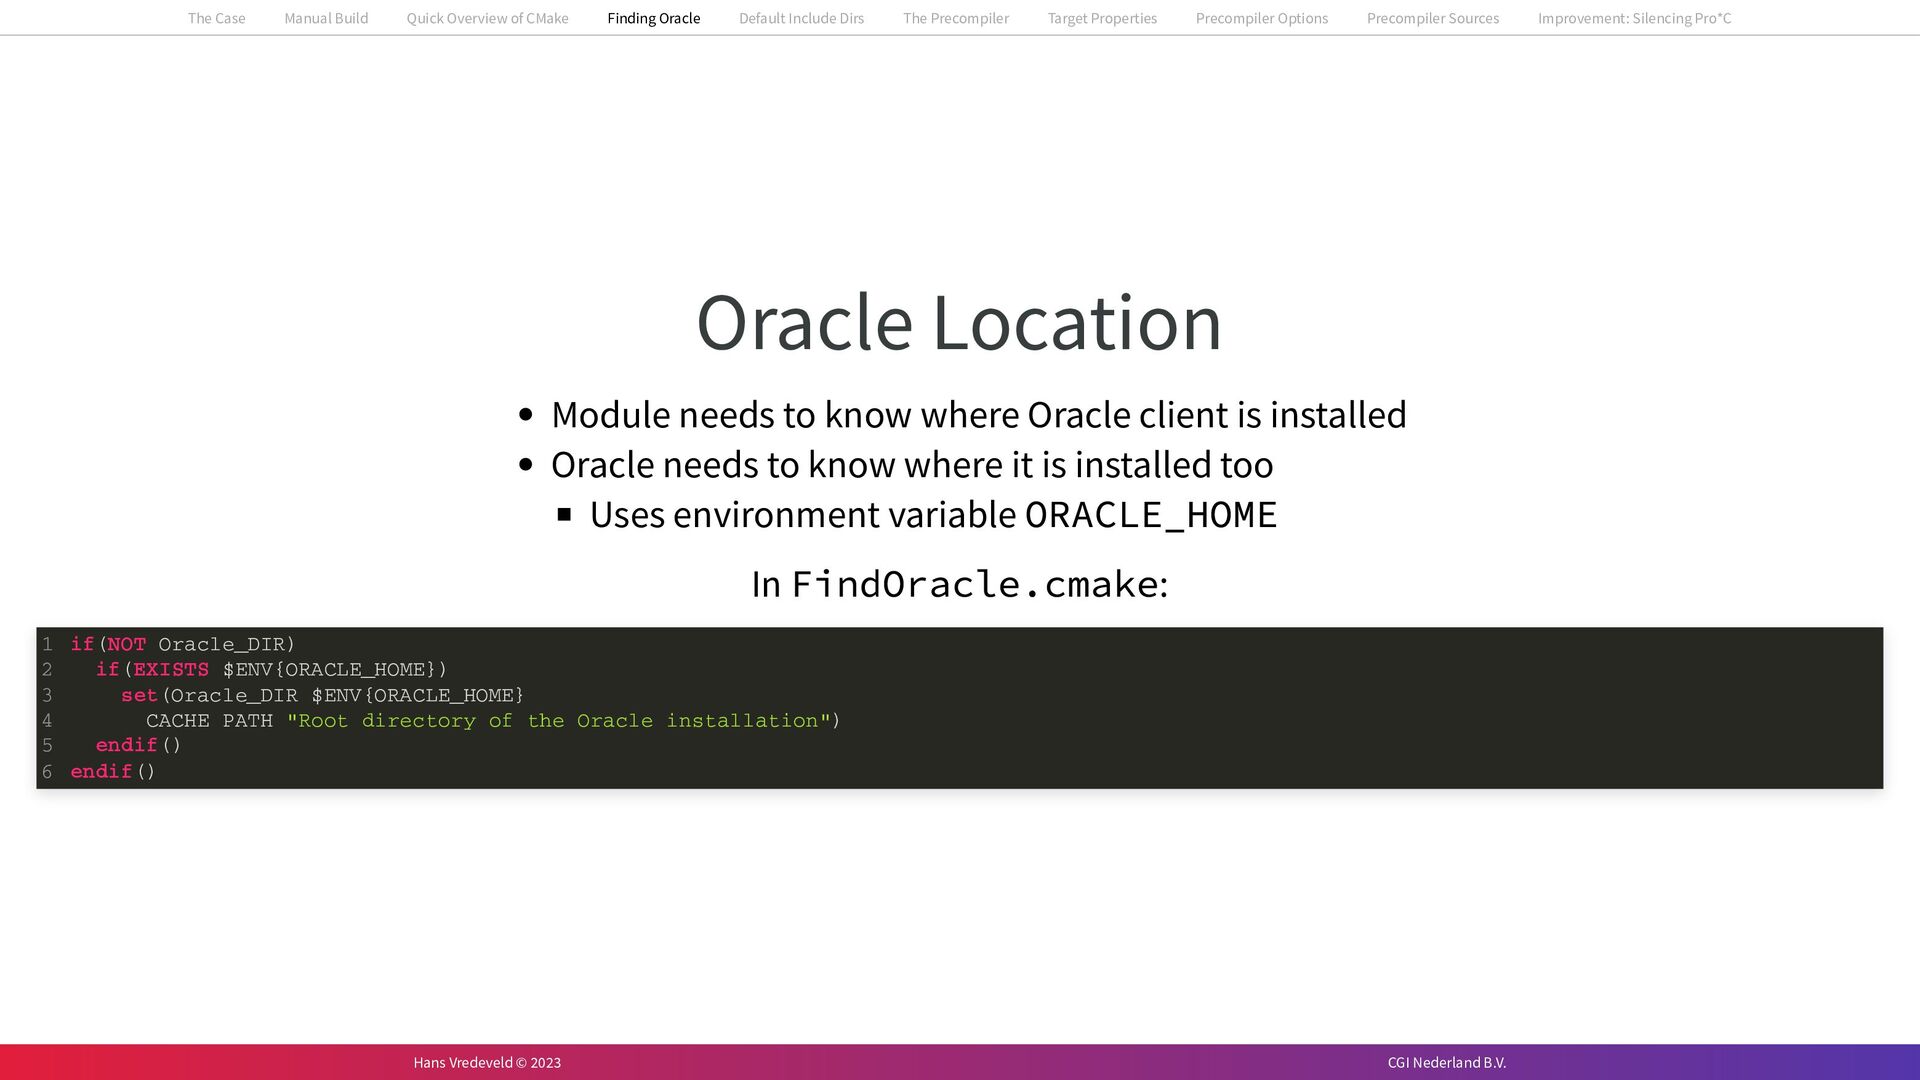Open 'The Precompiler' section link

(x=955, y=18)
